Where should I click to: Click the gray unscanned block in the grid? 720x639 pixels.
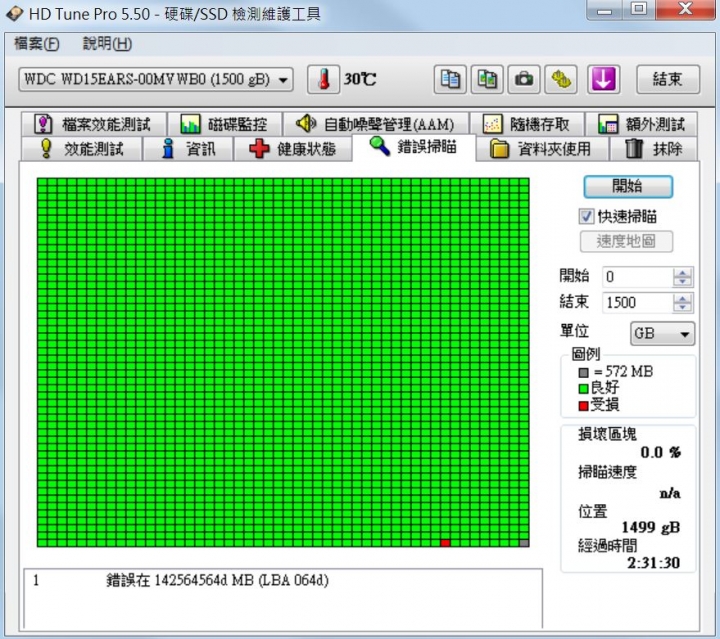pyautogui.click(x=524, y=543)
